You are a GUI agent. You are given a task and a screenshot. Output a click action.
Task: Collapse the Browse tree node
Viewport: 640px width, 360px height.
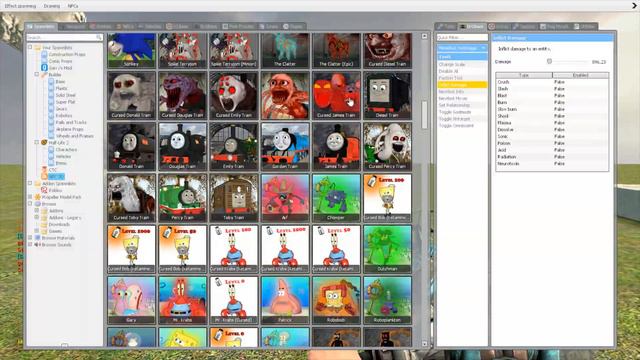[30, 204]
